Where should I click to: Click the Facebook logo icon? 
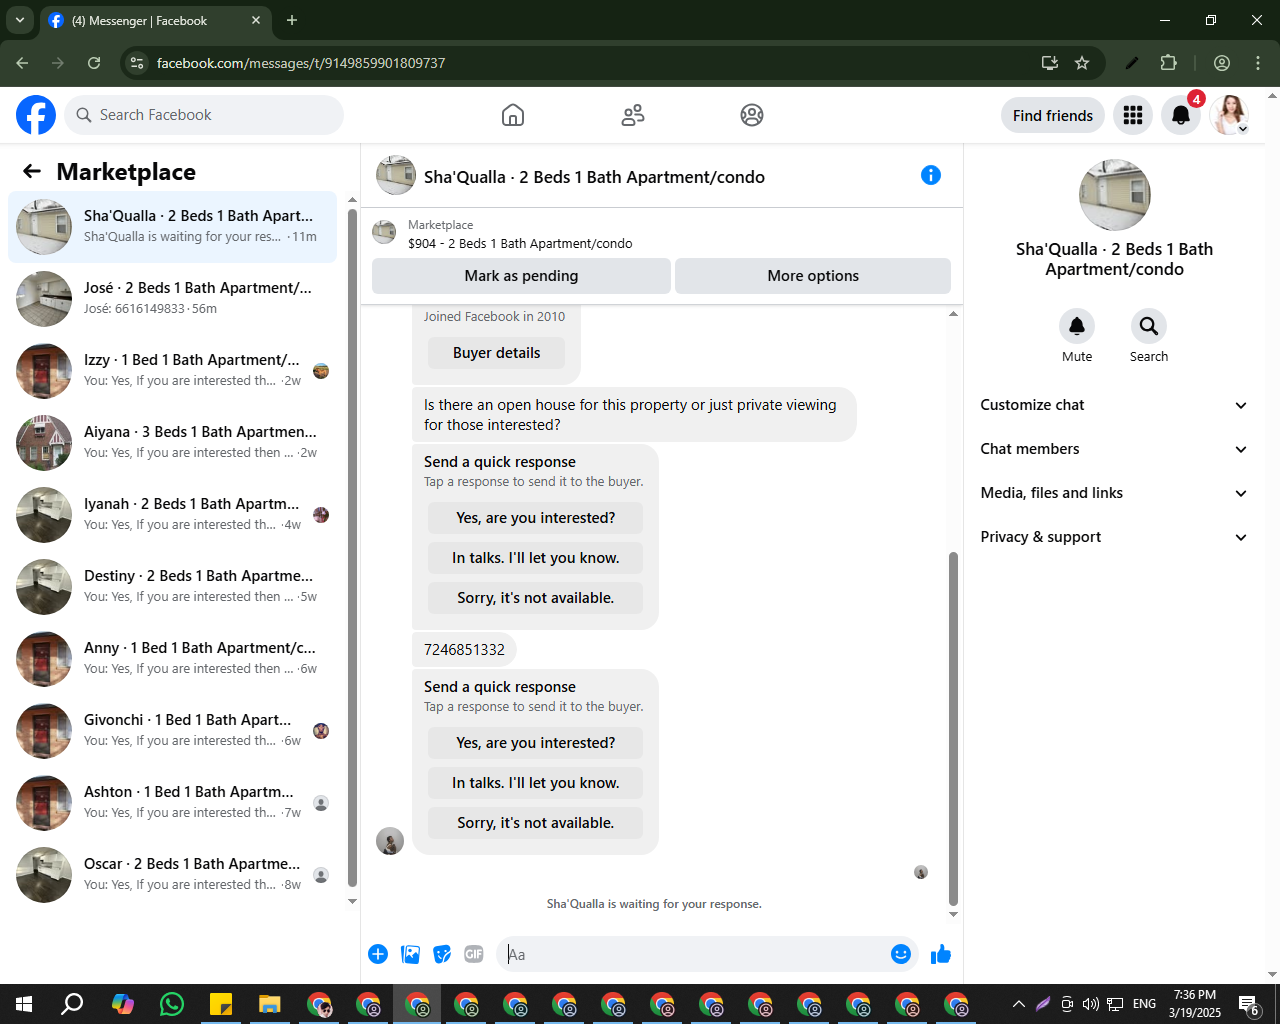36,115
